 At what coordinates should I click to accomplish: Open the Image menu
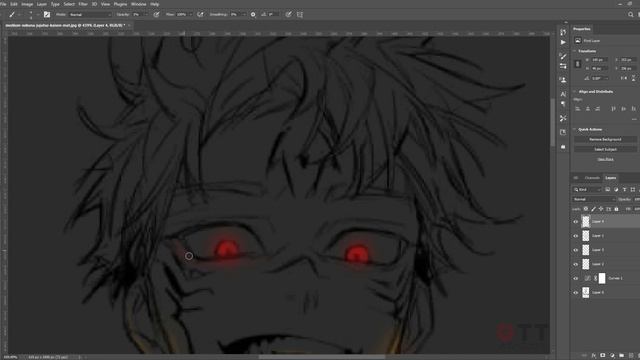coord(27,4)
